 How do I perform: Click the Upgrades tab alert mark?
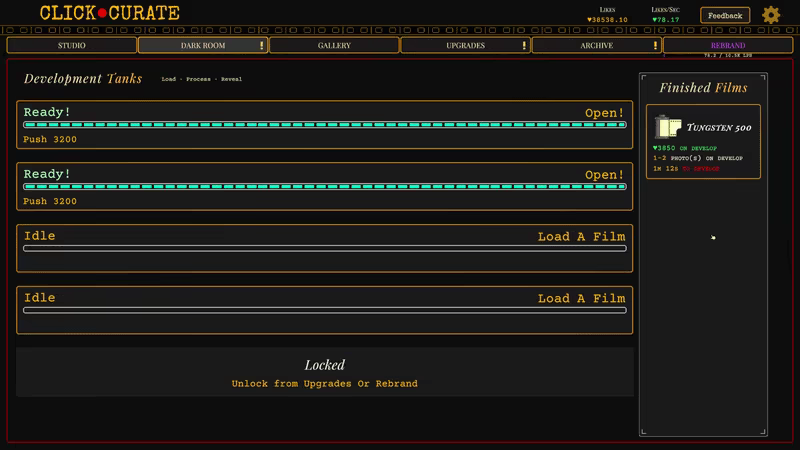[524, 45]
